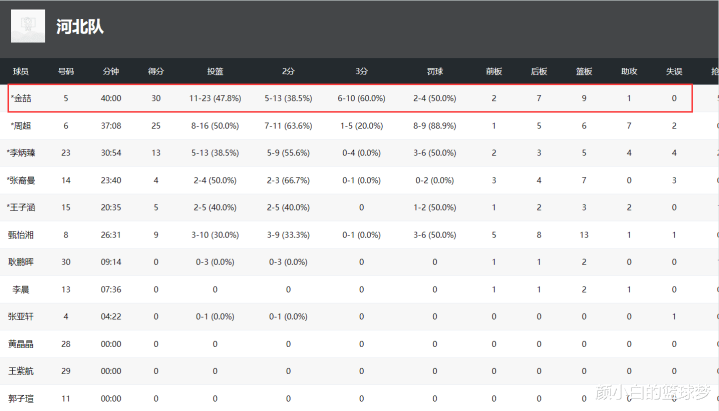Open player 金喆's profile
The width and height of the screenshot is (719, 411).
(x=22, y=99)
